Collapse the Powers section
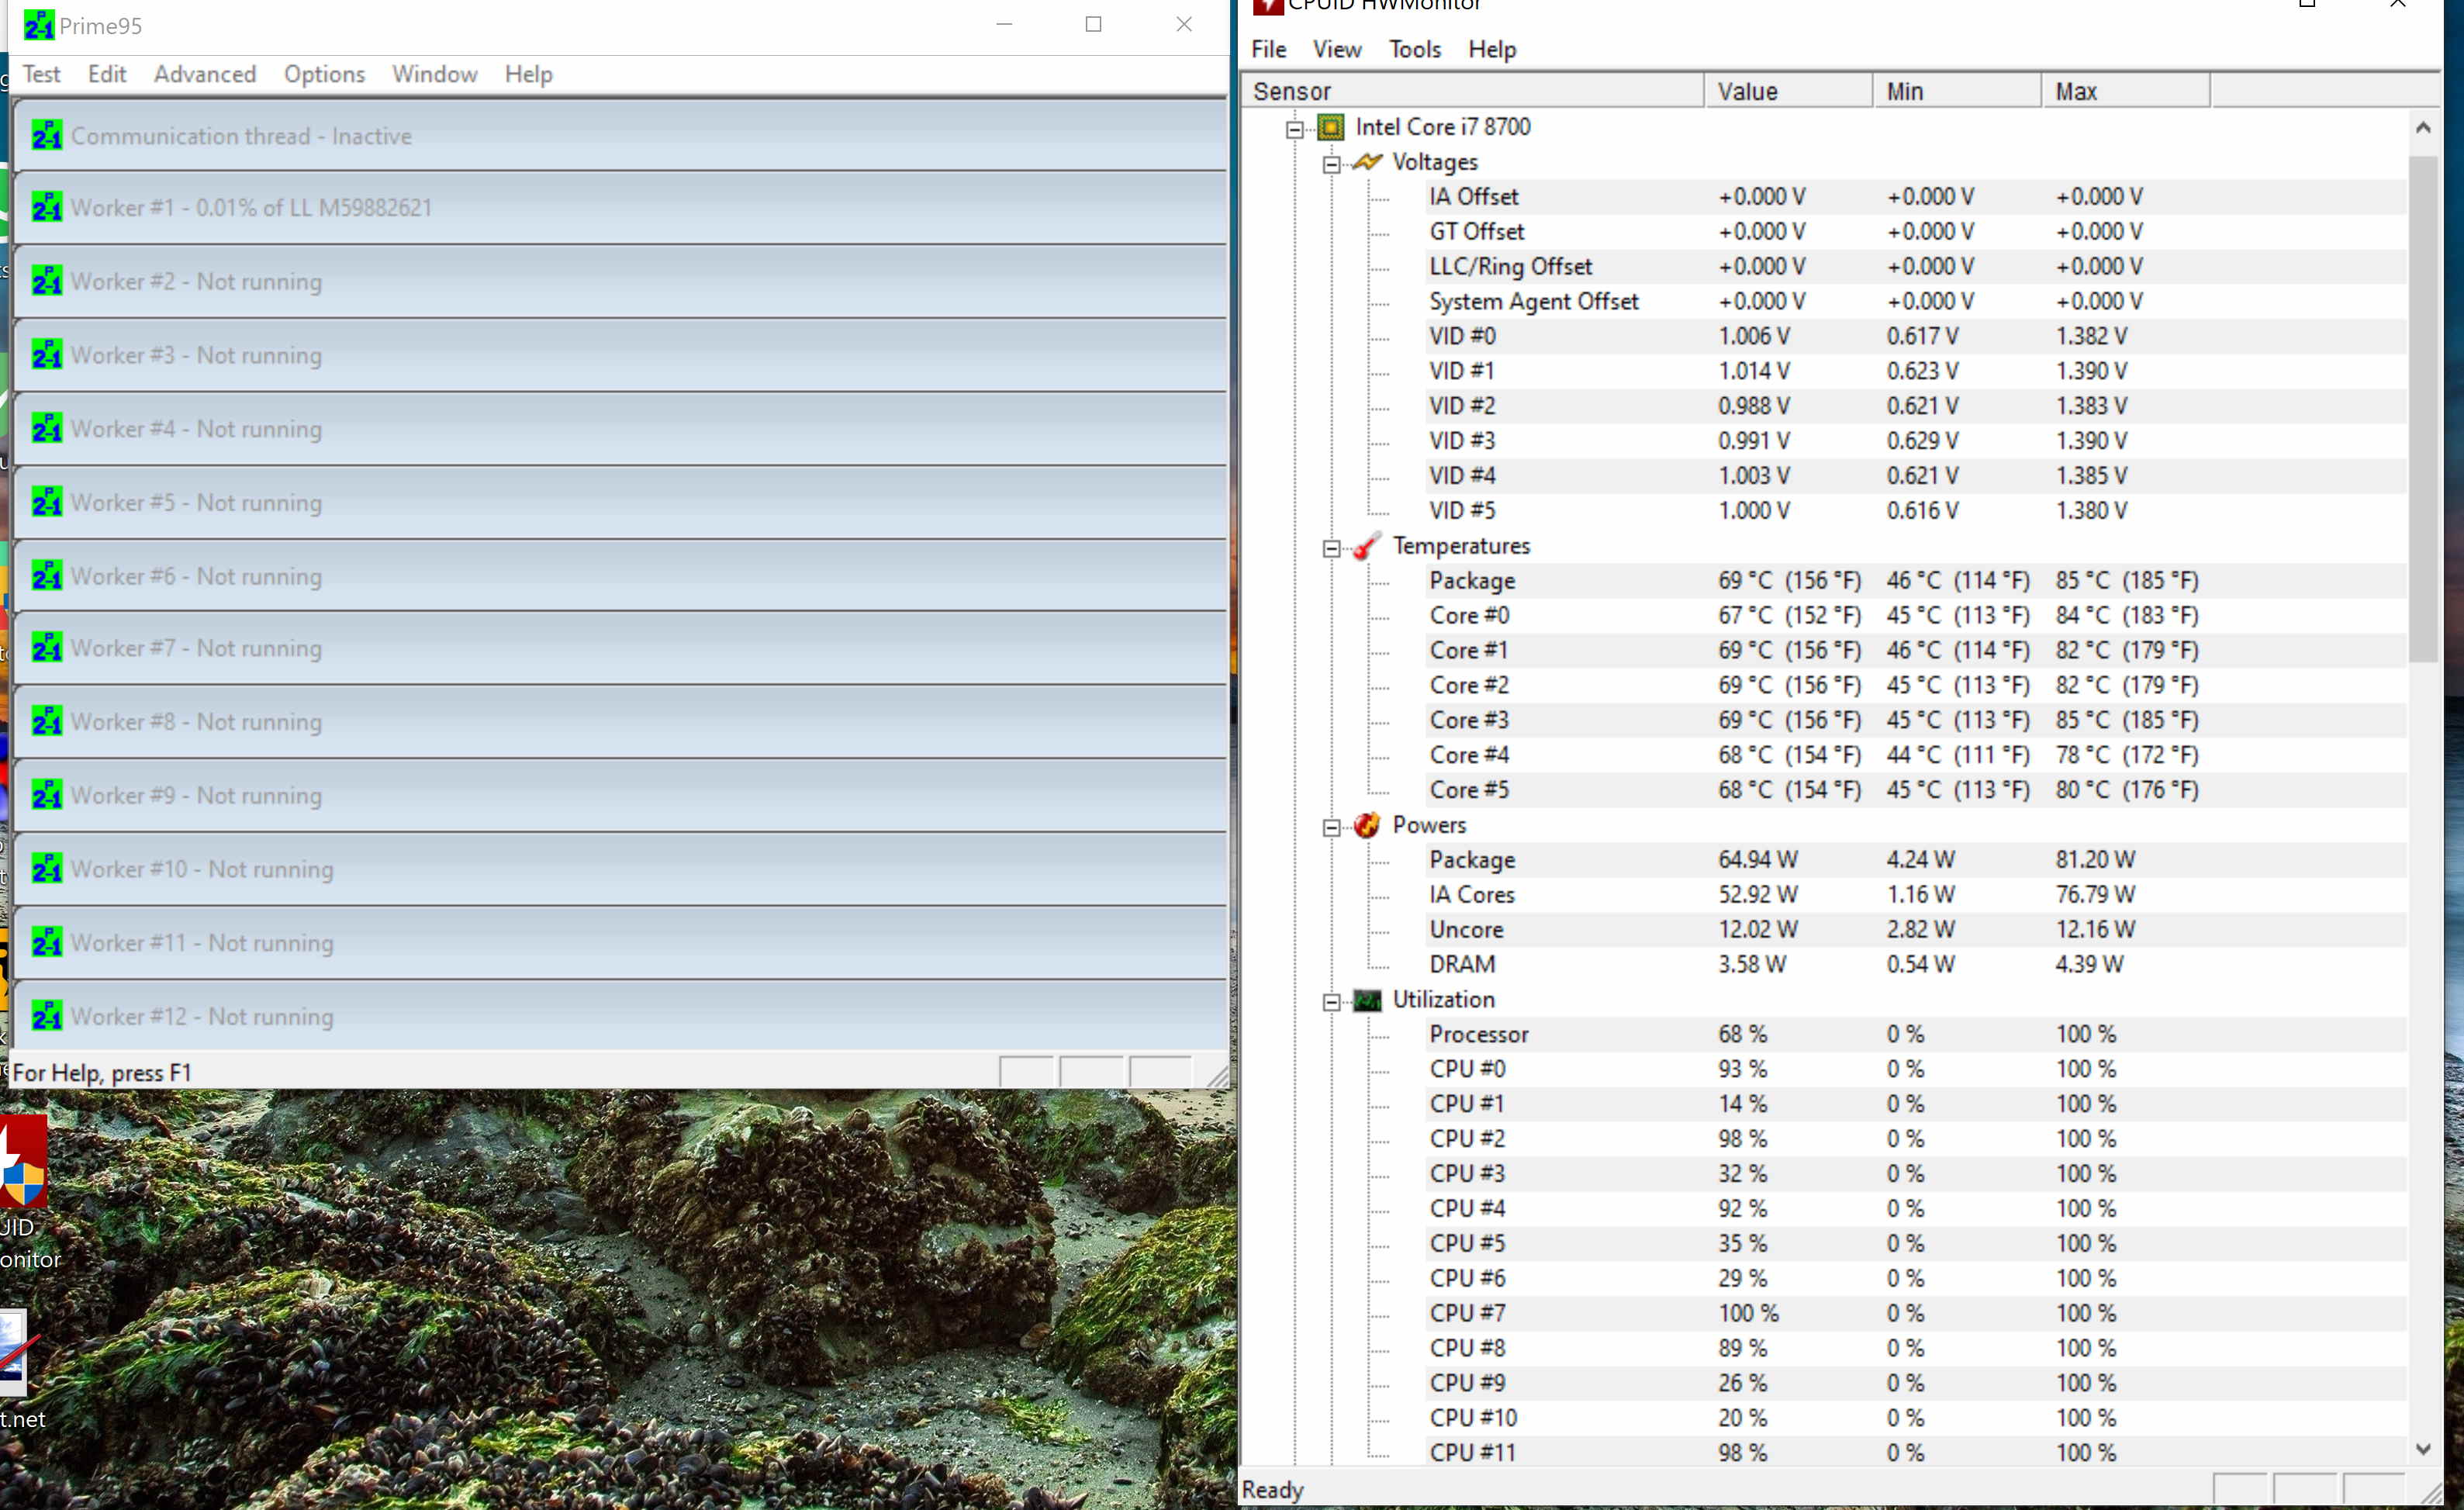 [x=1332, y=827]
